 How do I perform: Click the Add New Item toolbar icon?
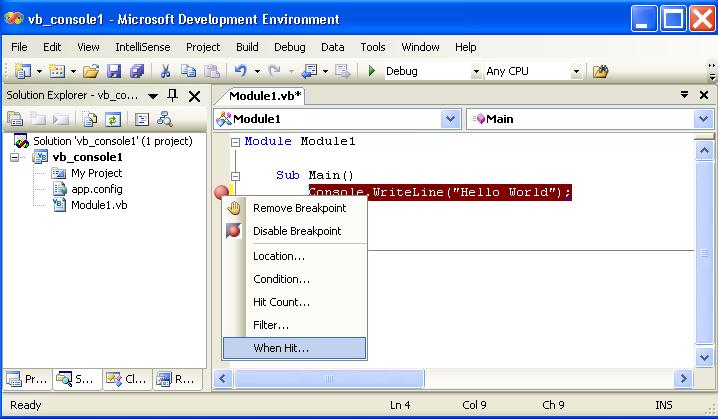pyautogui.click(x=57, y=71)
